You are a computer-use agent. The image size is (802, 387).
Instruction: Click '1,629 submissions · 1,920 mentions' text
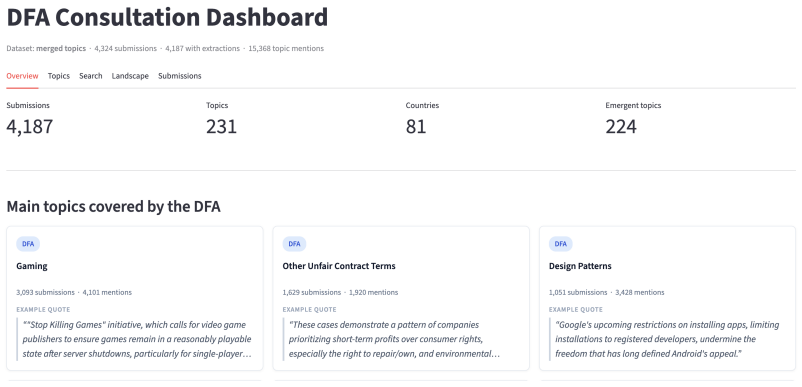[x=340, y=292]
